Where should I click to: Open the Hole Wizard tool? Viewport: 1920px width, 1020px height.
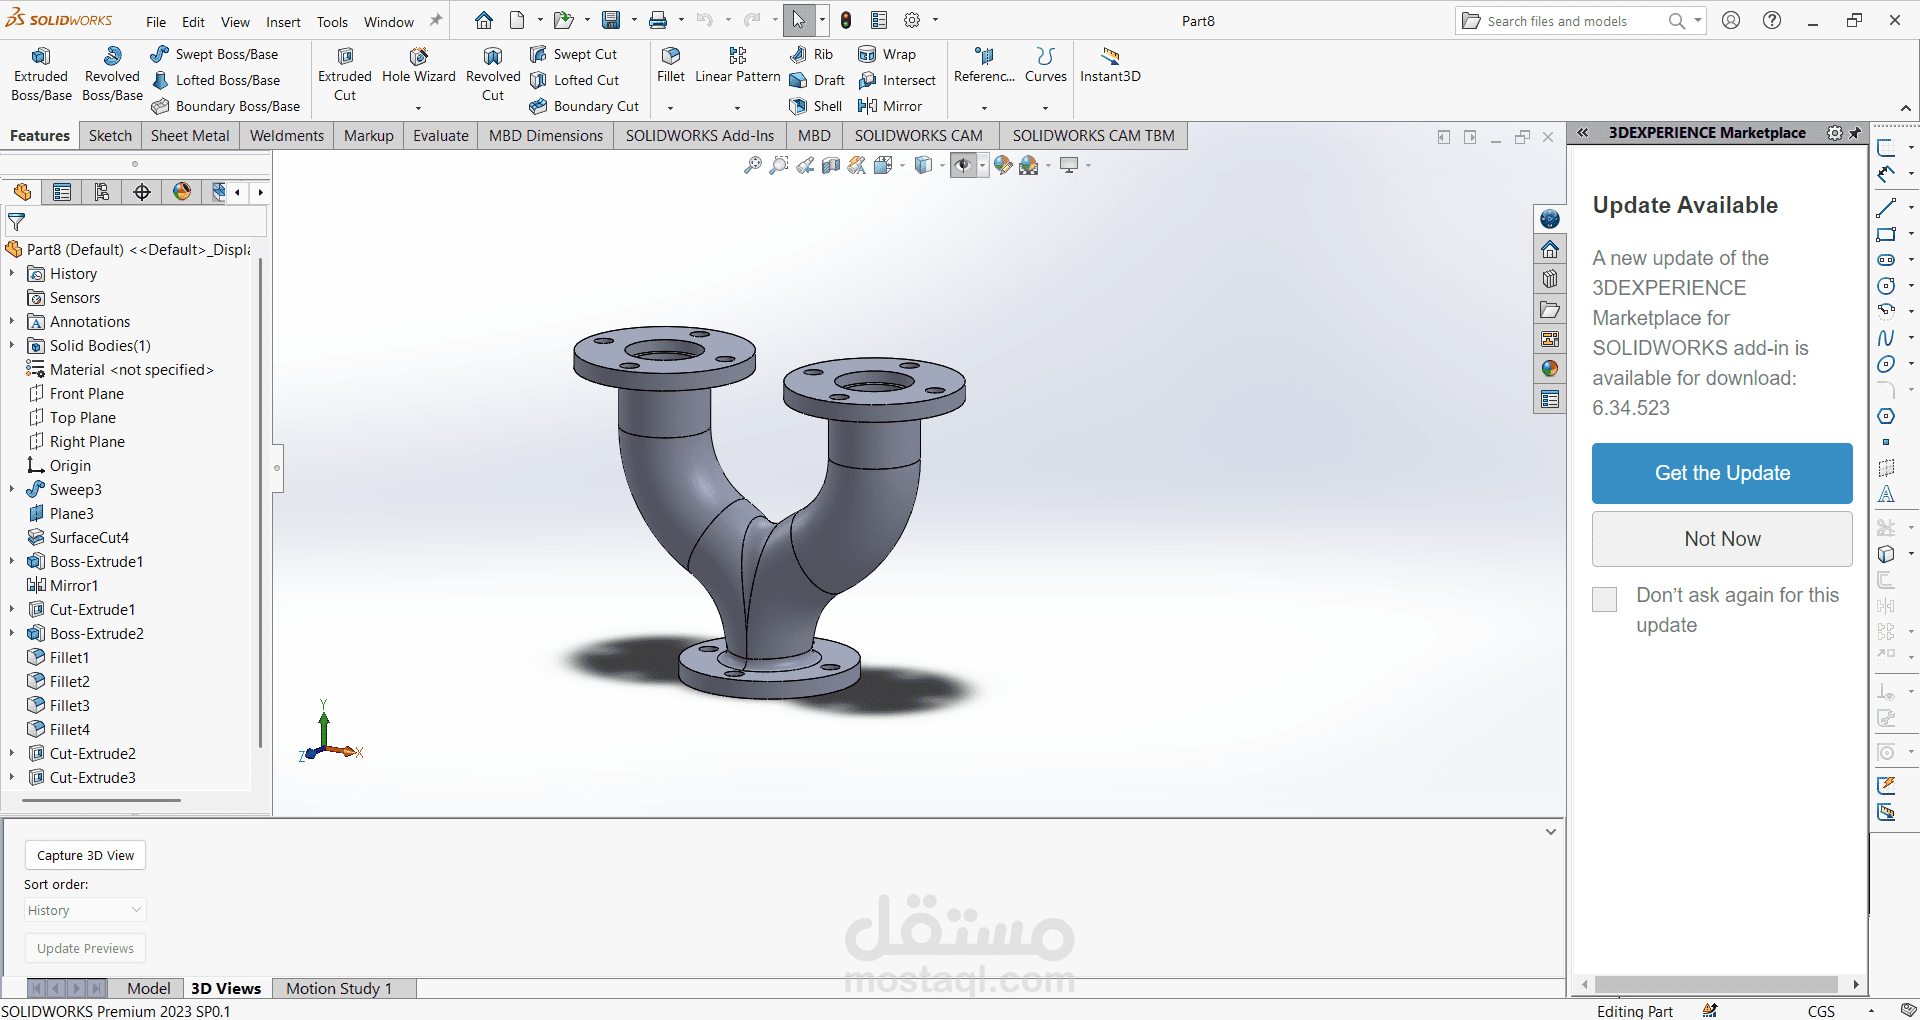click(x=418, y=66)
